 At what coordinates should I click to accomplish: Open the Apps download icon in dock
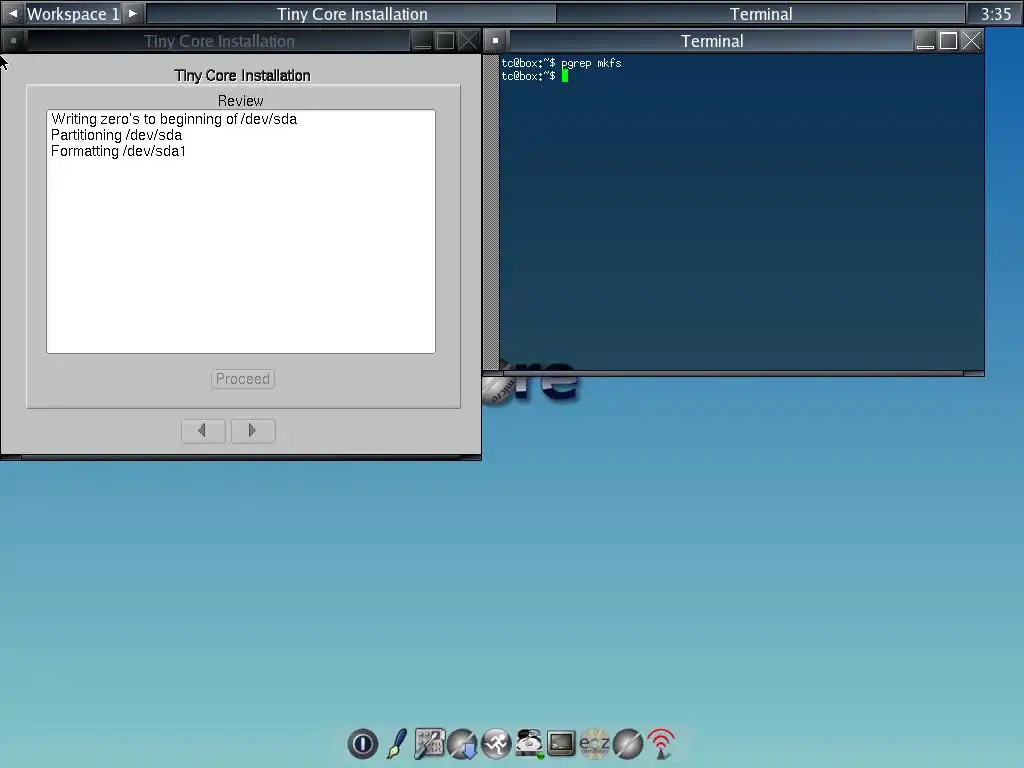[x=462, y=744]
